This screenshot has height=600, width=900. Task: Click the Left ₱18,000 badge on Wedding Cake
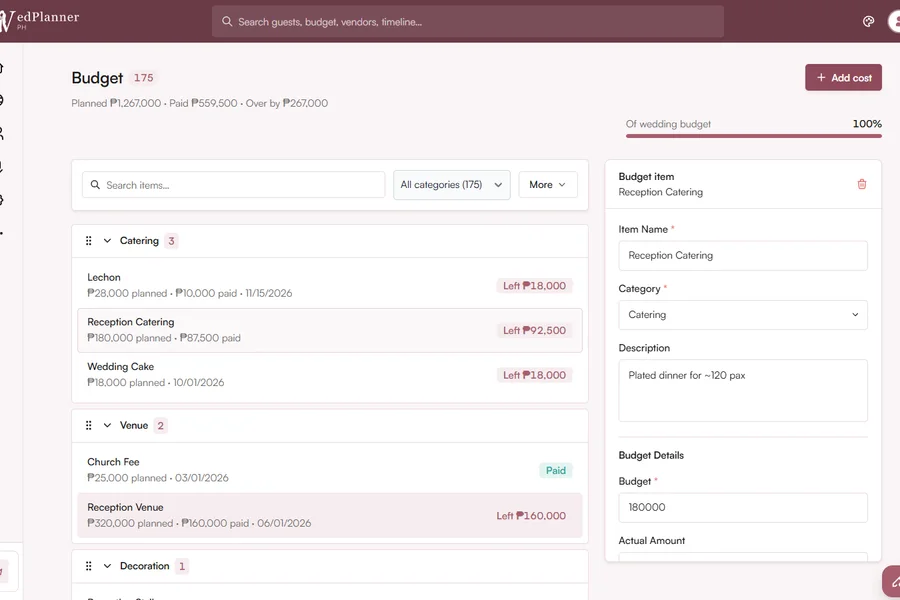pyautogui.click(x=534, y=375)
